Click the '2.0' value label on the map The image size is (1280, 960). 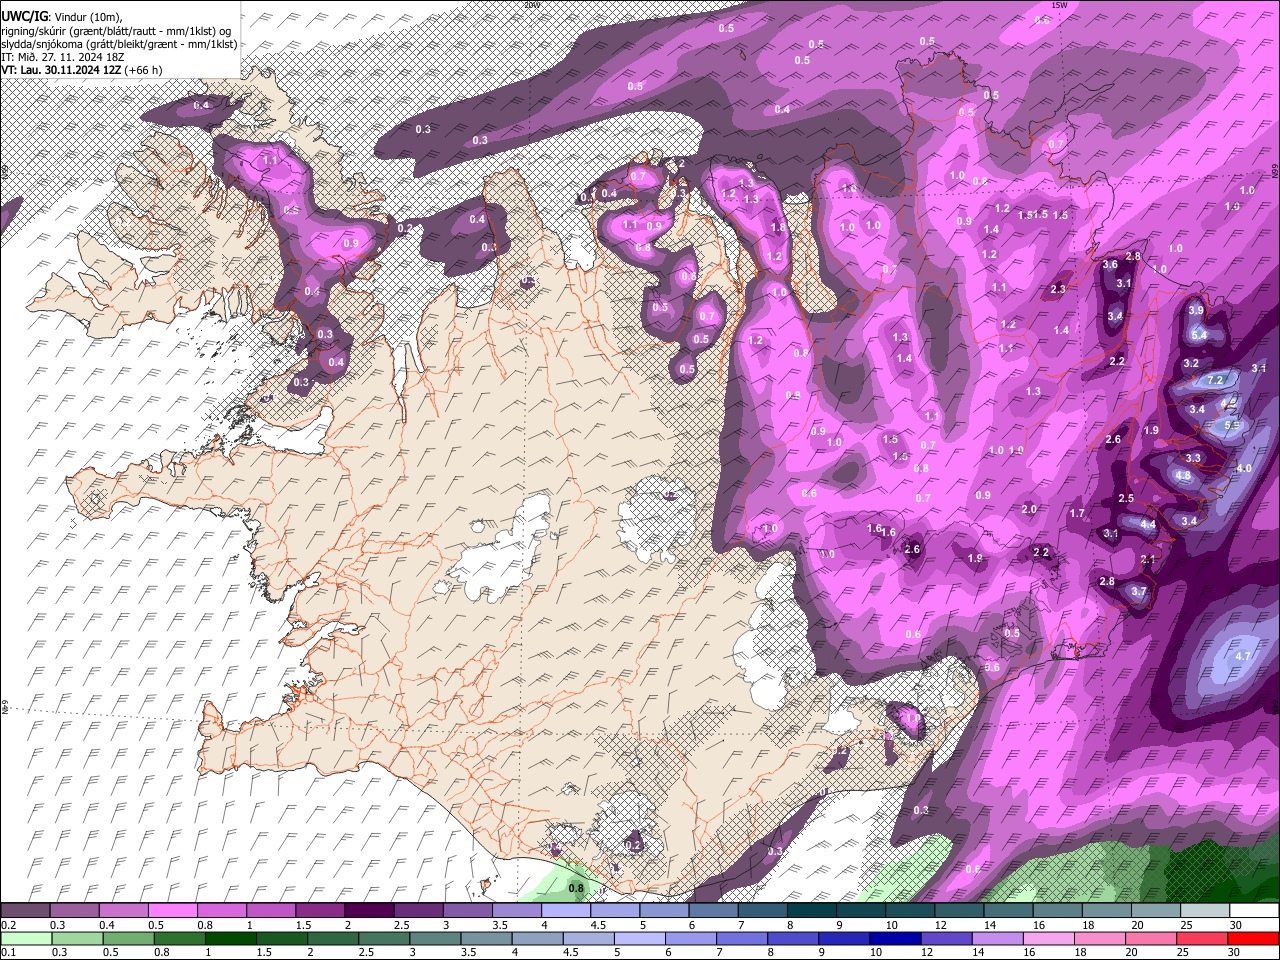point(1029,509)
